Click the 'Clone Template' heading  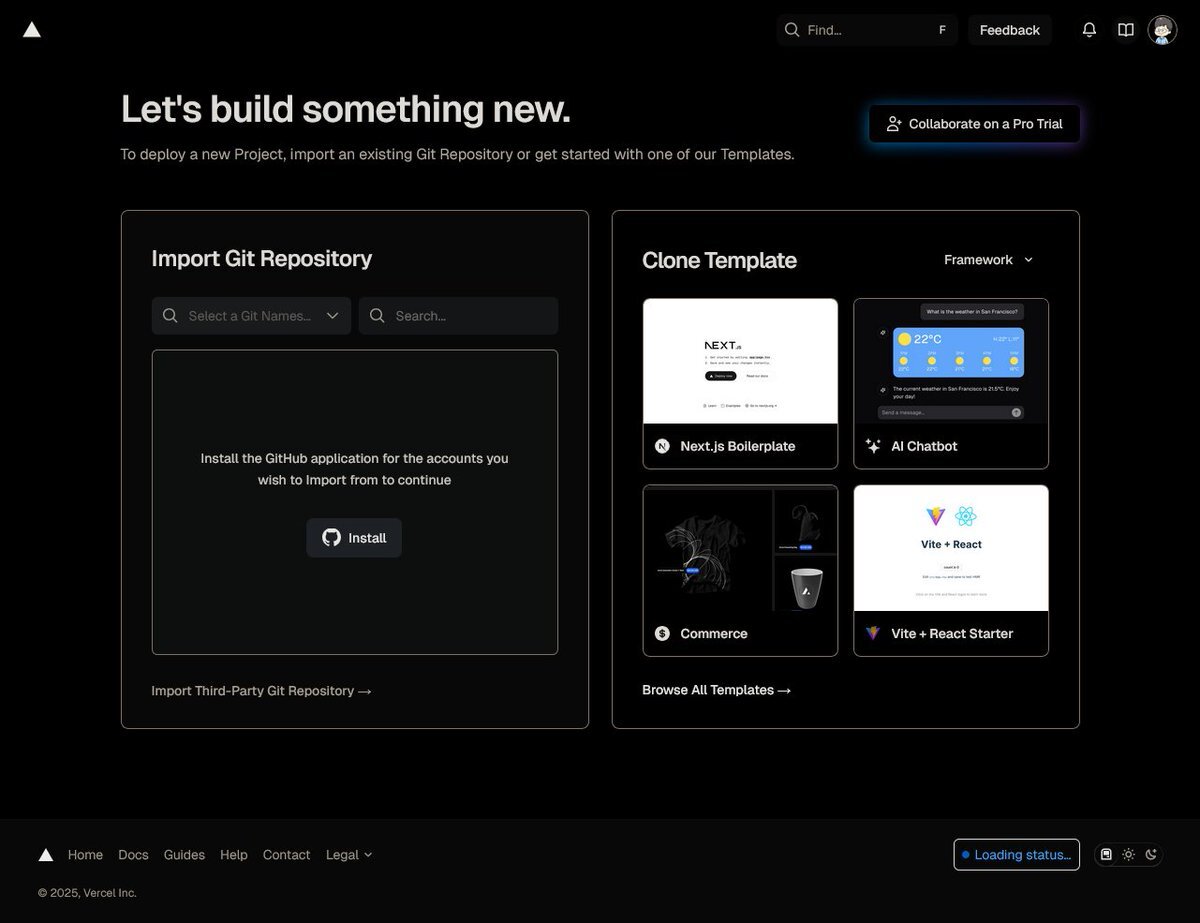click(719, 260)
